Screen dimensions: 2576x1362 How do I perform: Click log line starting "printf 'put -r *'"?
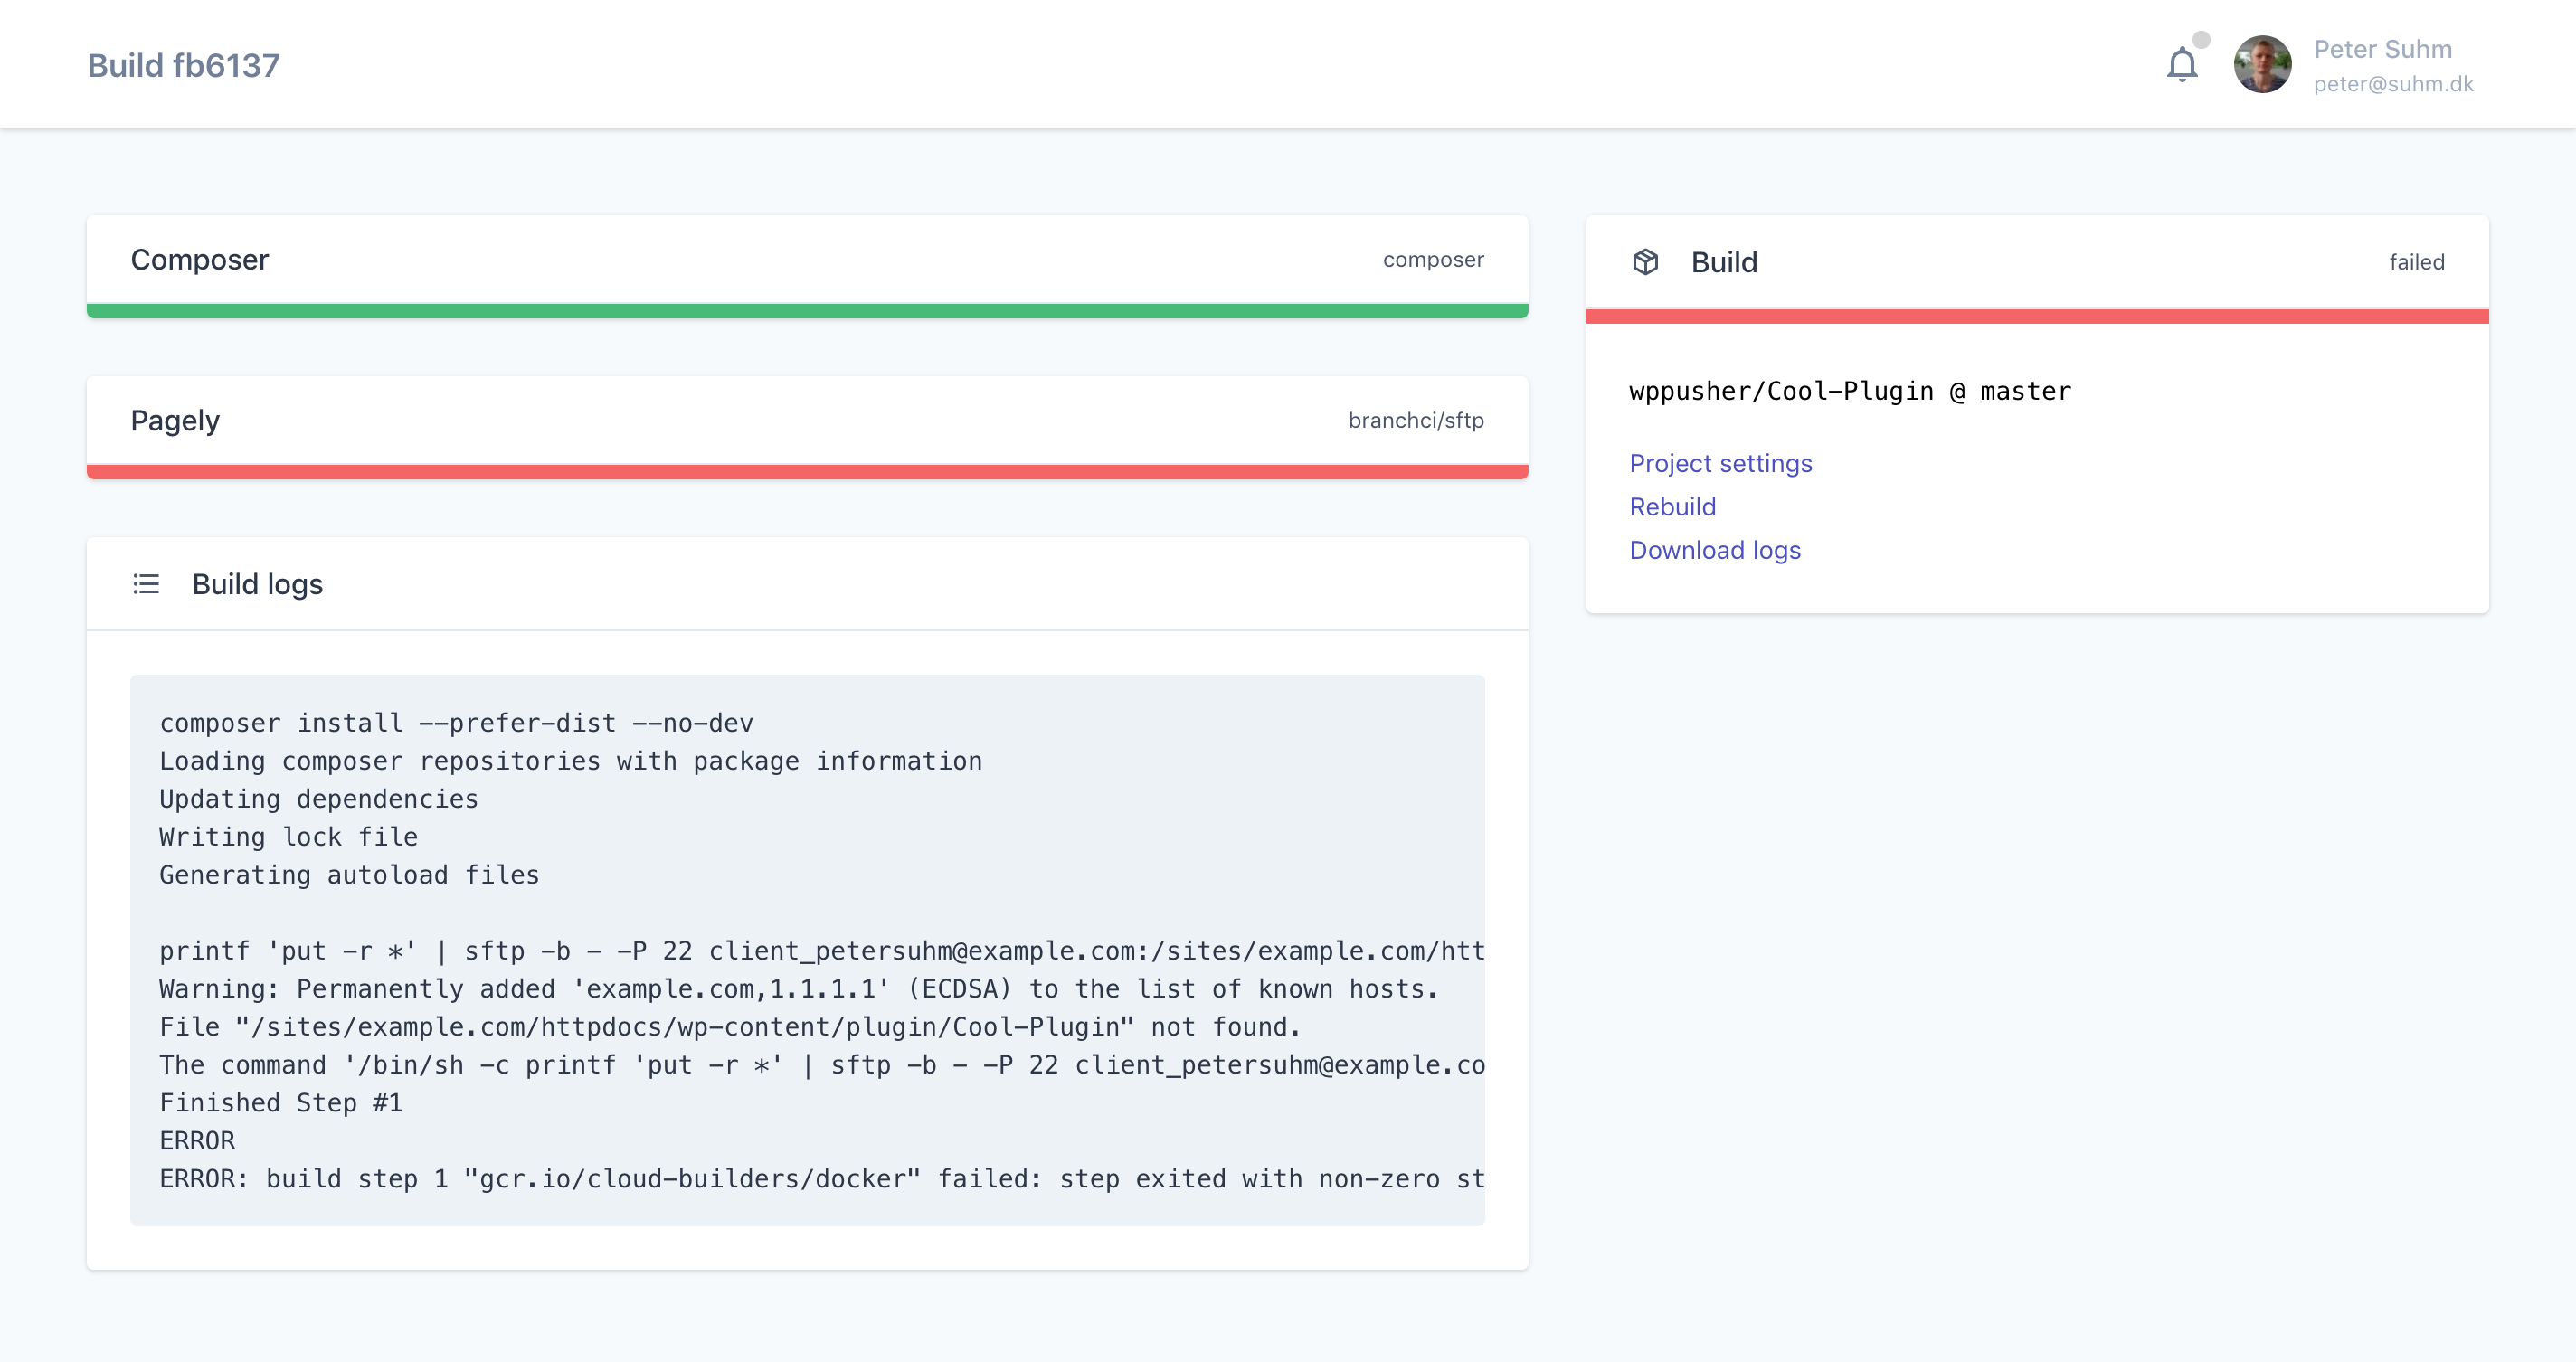click(821, 951)
